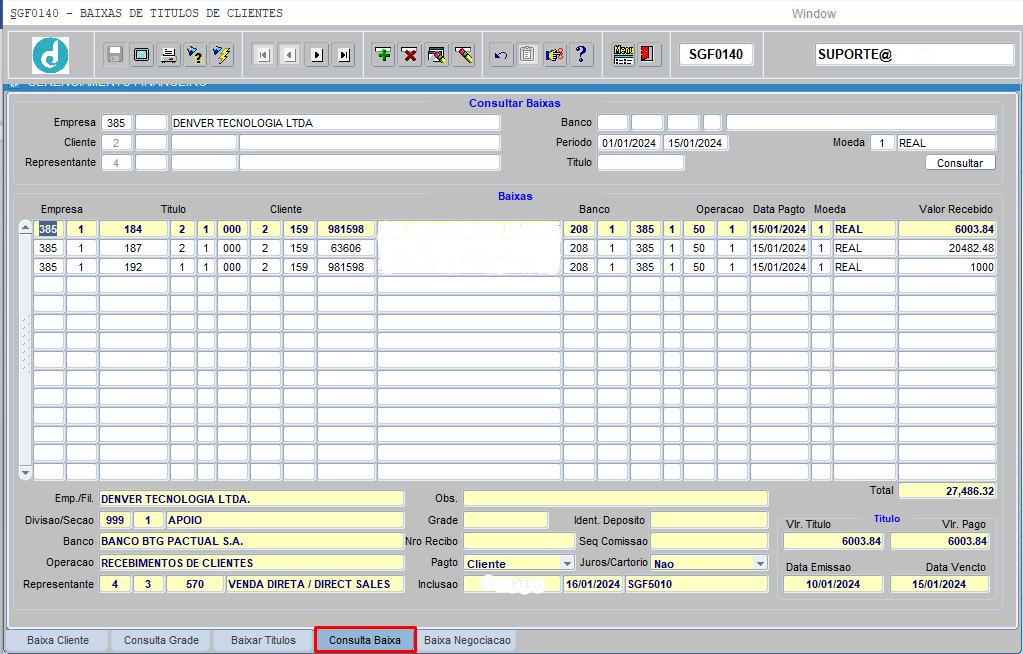Screen dimensions: 1023x654
Task: Switch to the Baixa Cliente tab
Action: point(58,640)
